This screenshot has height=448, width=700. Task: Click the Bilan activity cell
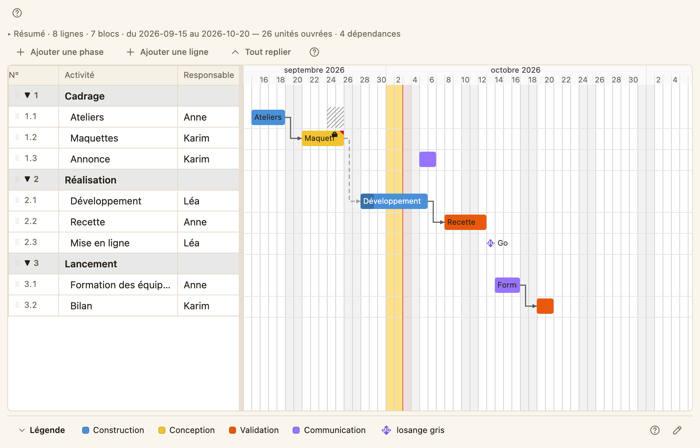[118, 306]
